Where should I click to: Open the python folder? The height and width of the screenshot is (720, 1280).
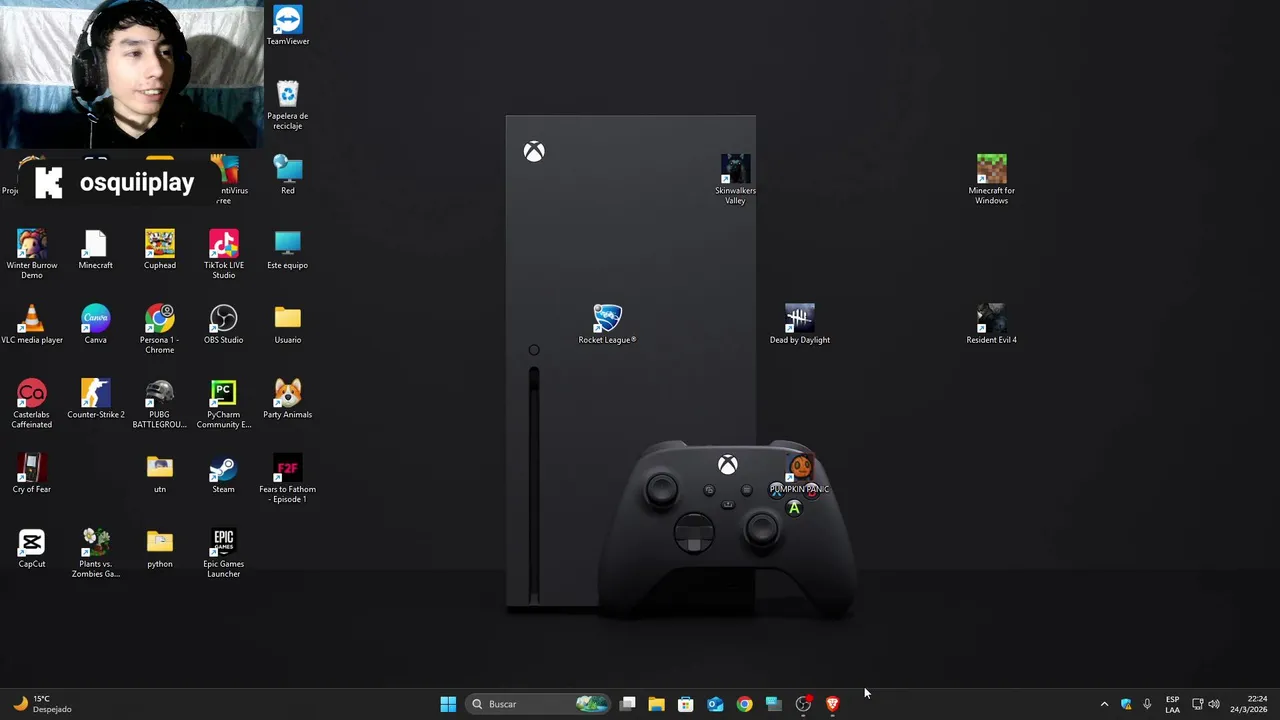click(x=159, y=548)
